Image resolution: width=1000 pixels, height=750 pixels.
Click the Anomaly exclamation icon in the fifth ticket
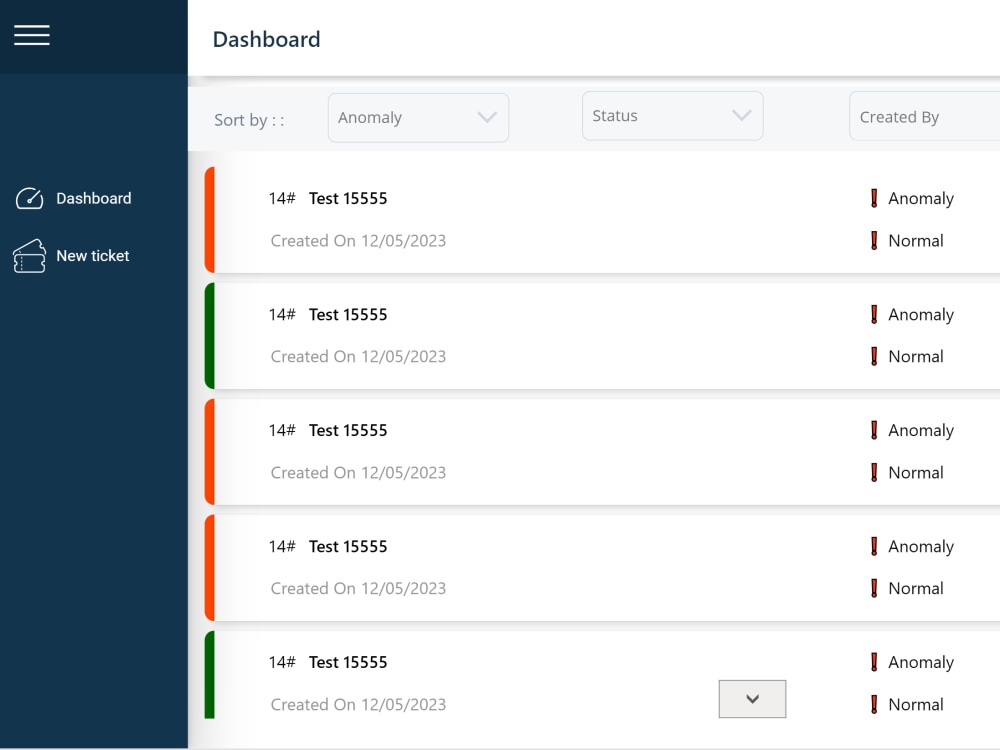(874, 662)
